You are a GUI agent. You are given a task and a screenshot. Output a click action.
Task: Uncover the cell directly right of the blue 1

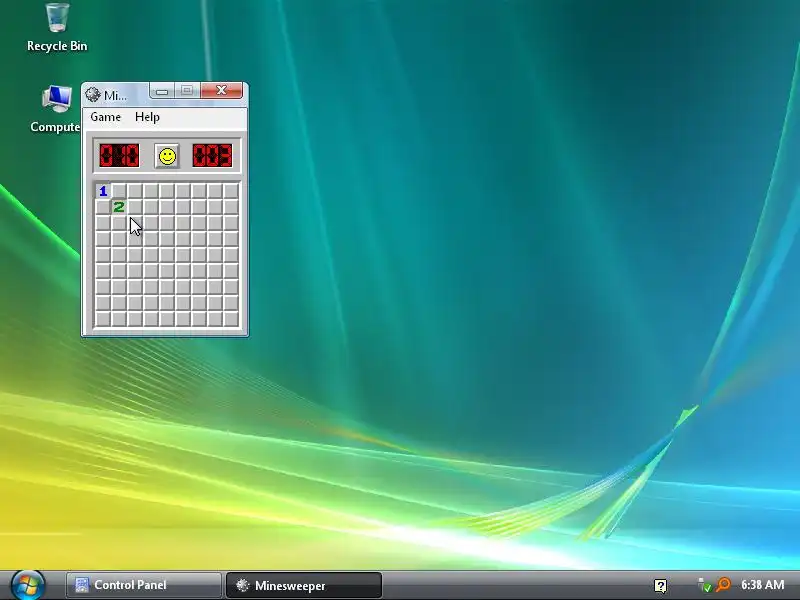coord(119,191)
